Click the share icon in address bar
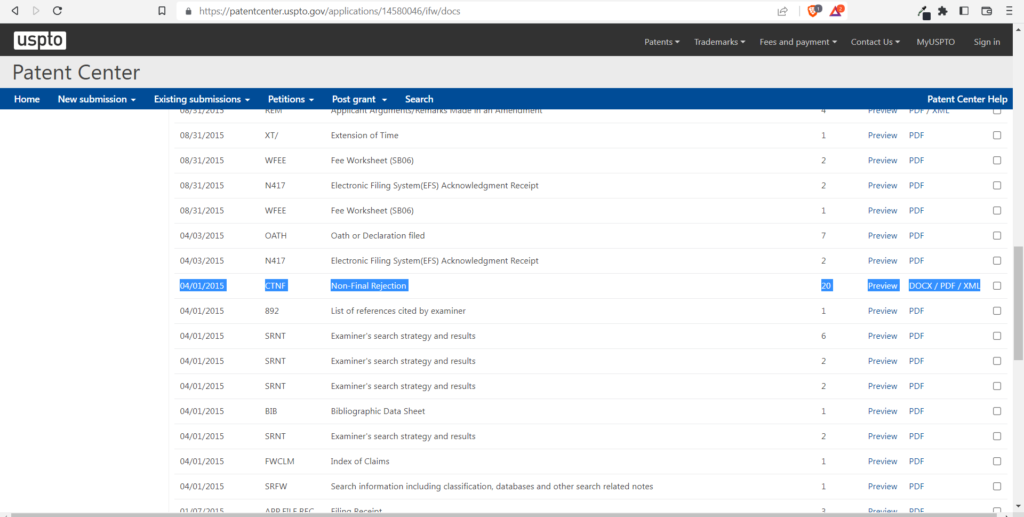Viewport: 1024px width, 517px height. [x=783, y=11]
